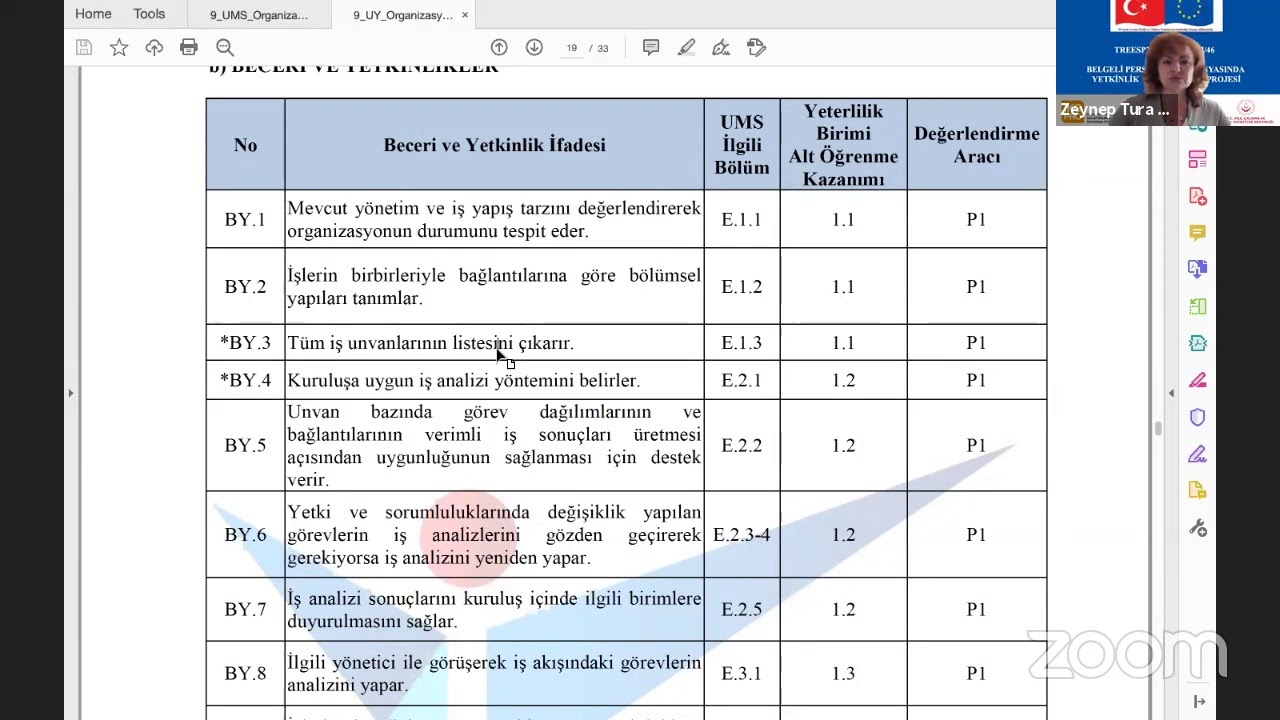This screenshot has width=1280, height=720.
Task: Open the find text magnifier
Action: click(225, 47)
